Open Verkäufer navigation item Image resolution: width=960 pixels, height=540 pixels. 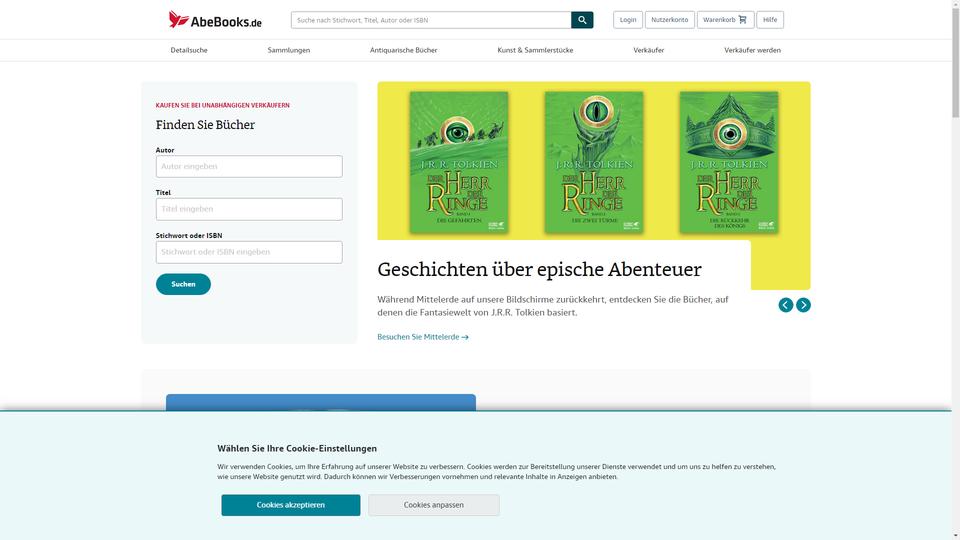pyautogui.click(x=648, y=50)
